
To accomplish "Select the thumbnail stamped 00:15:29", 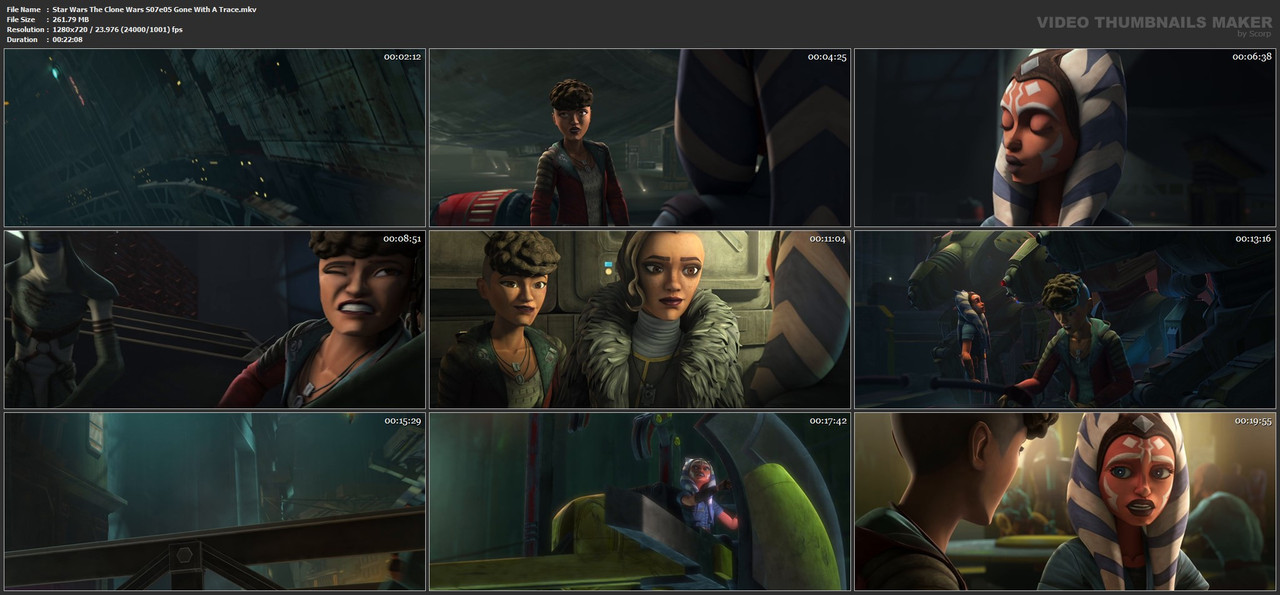I will (215, 501).
